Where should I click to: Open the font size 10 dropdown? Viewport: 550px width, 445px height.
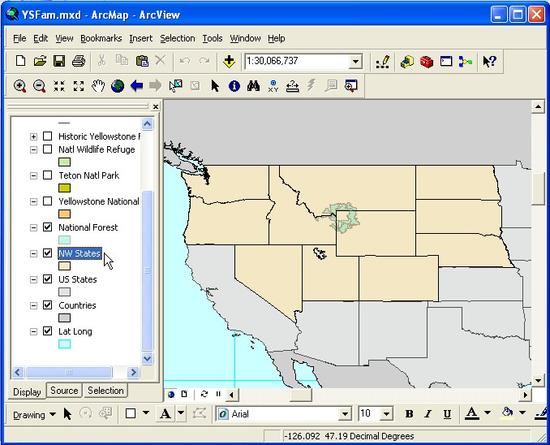pos(387,414)
